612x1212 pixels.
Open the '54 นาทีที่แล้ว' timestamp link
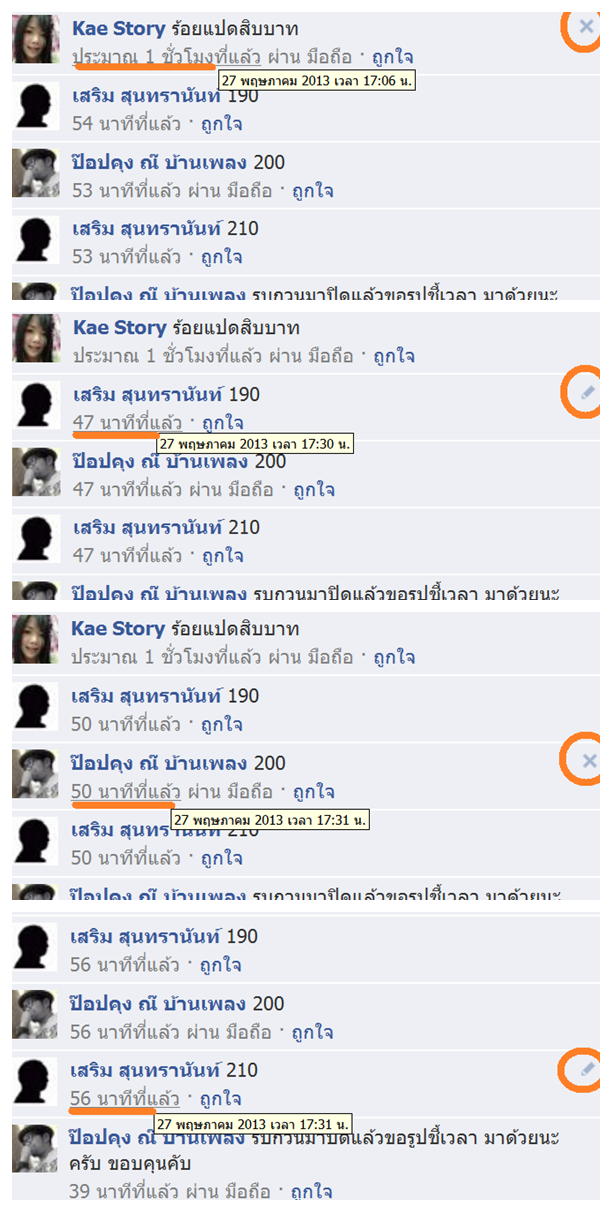coord(128,124)
